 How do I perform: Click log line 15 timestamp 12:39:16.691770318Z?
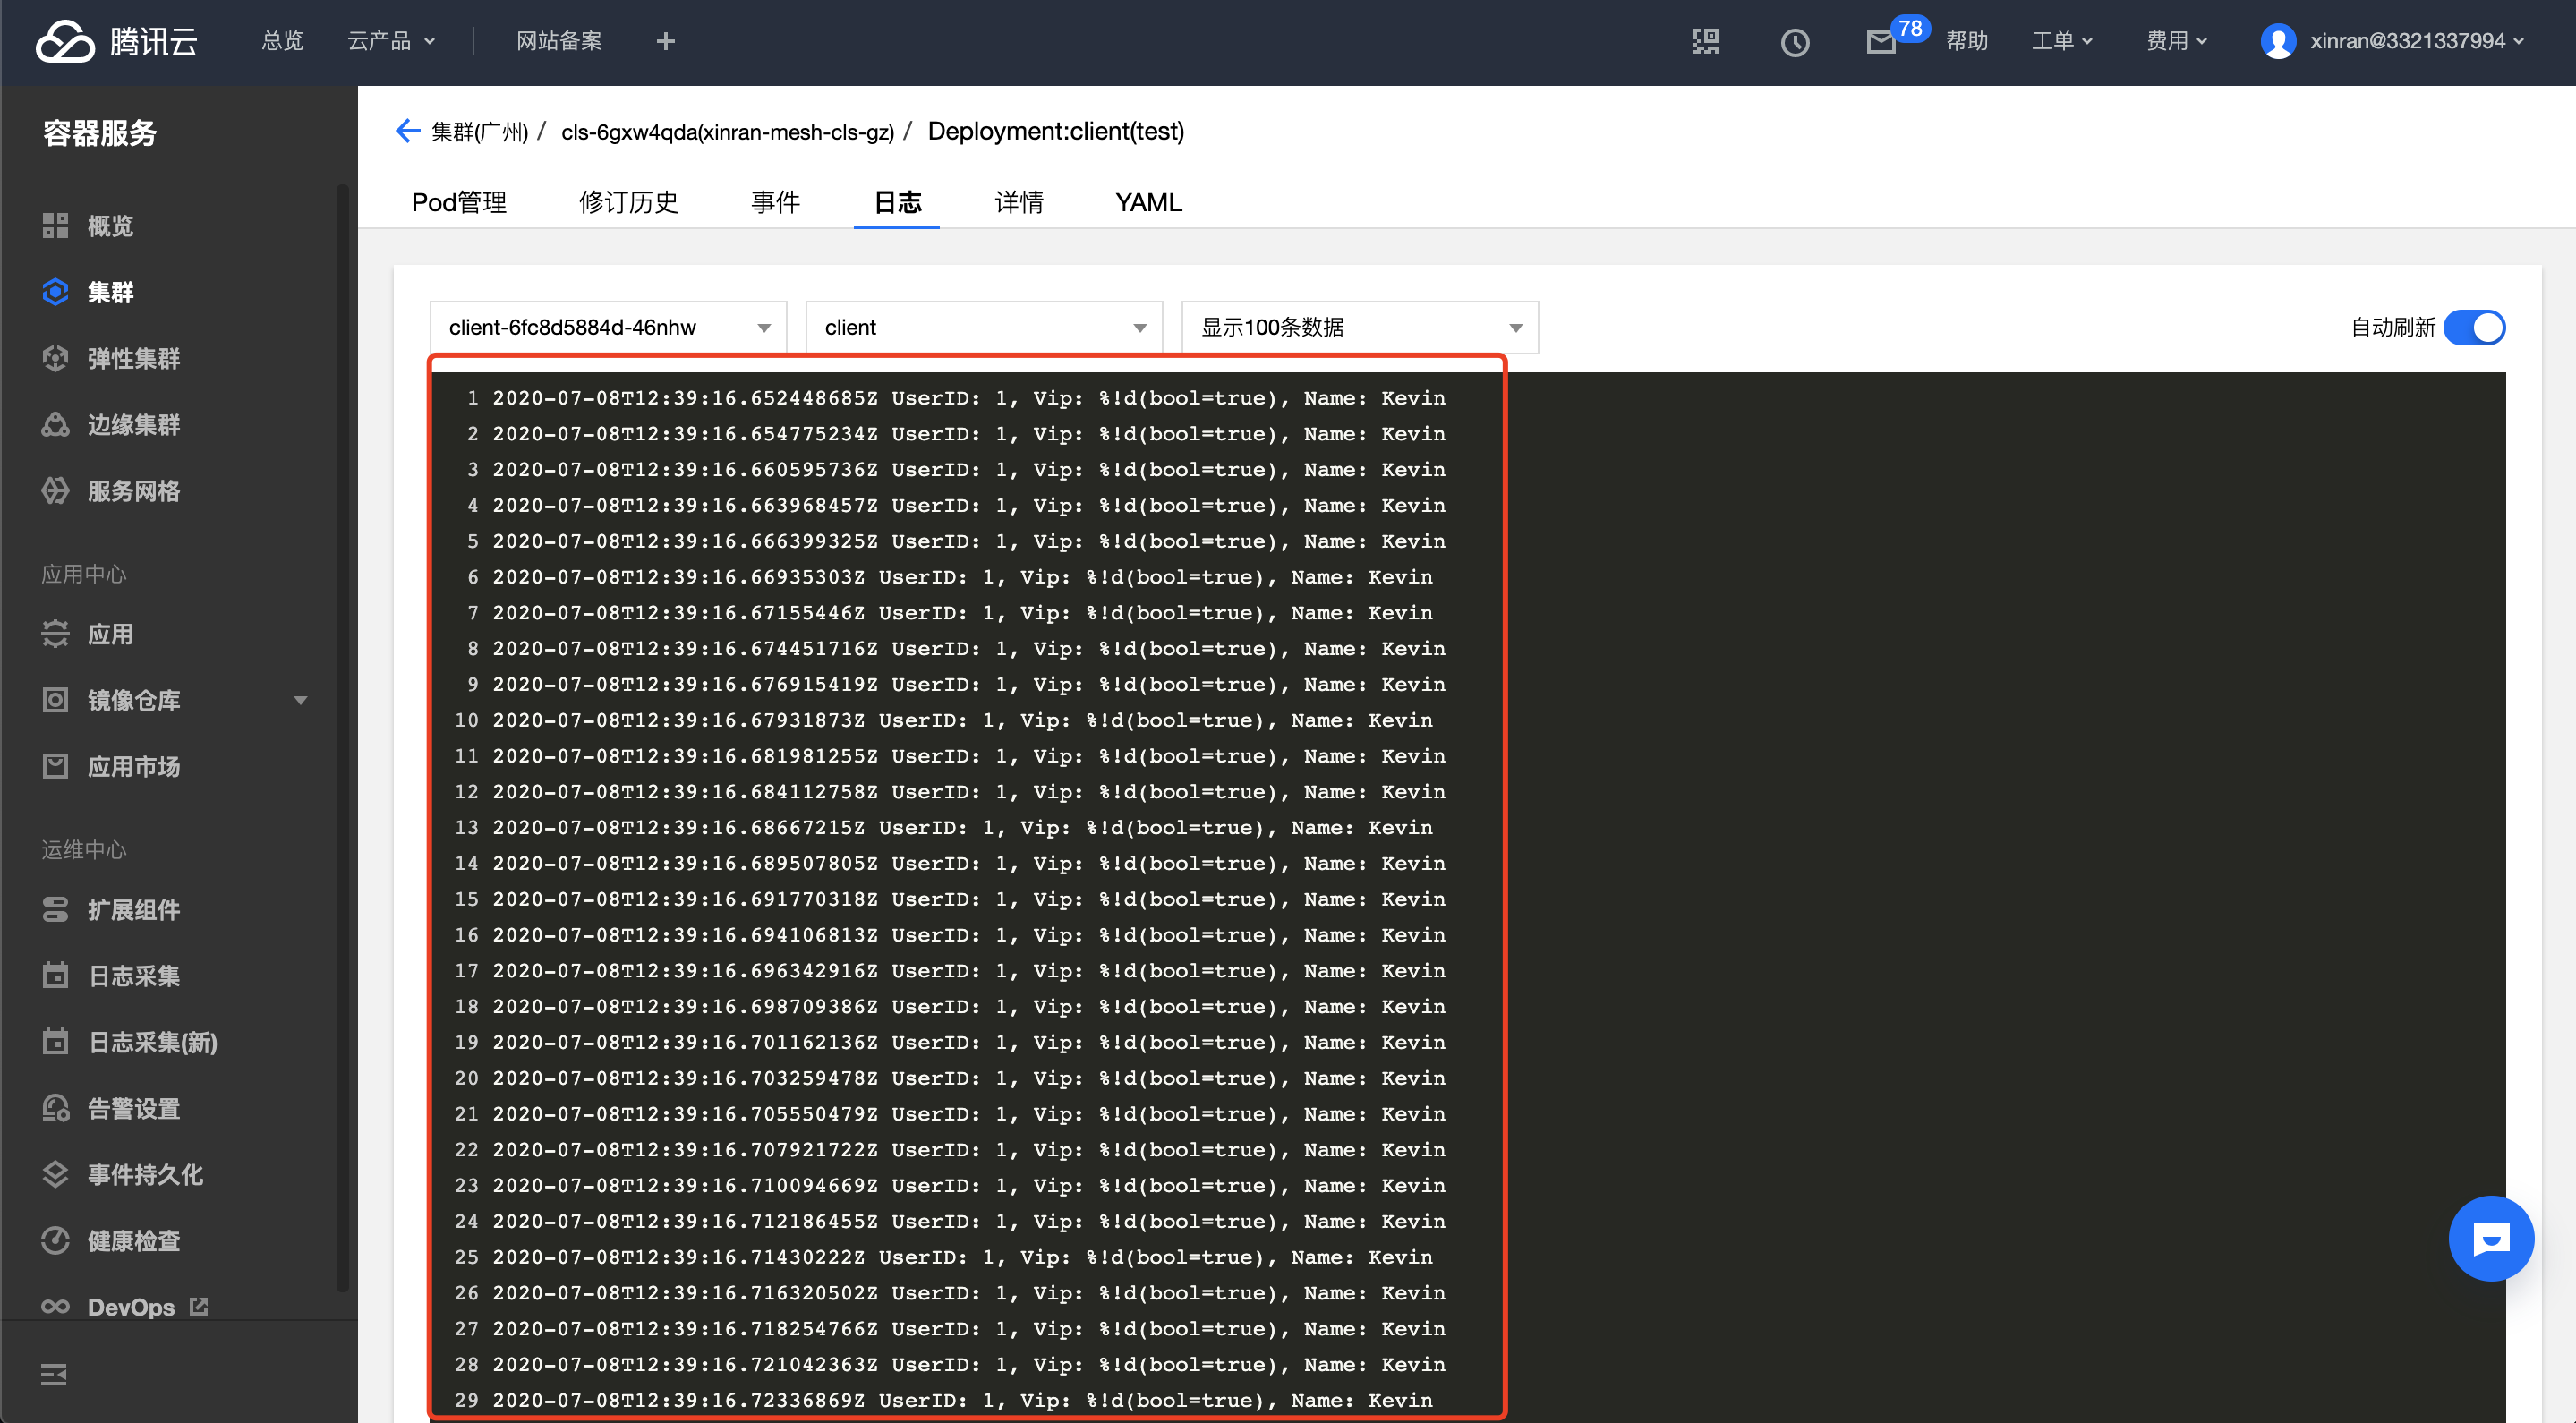tap(753, 899)
